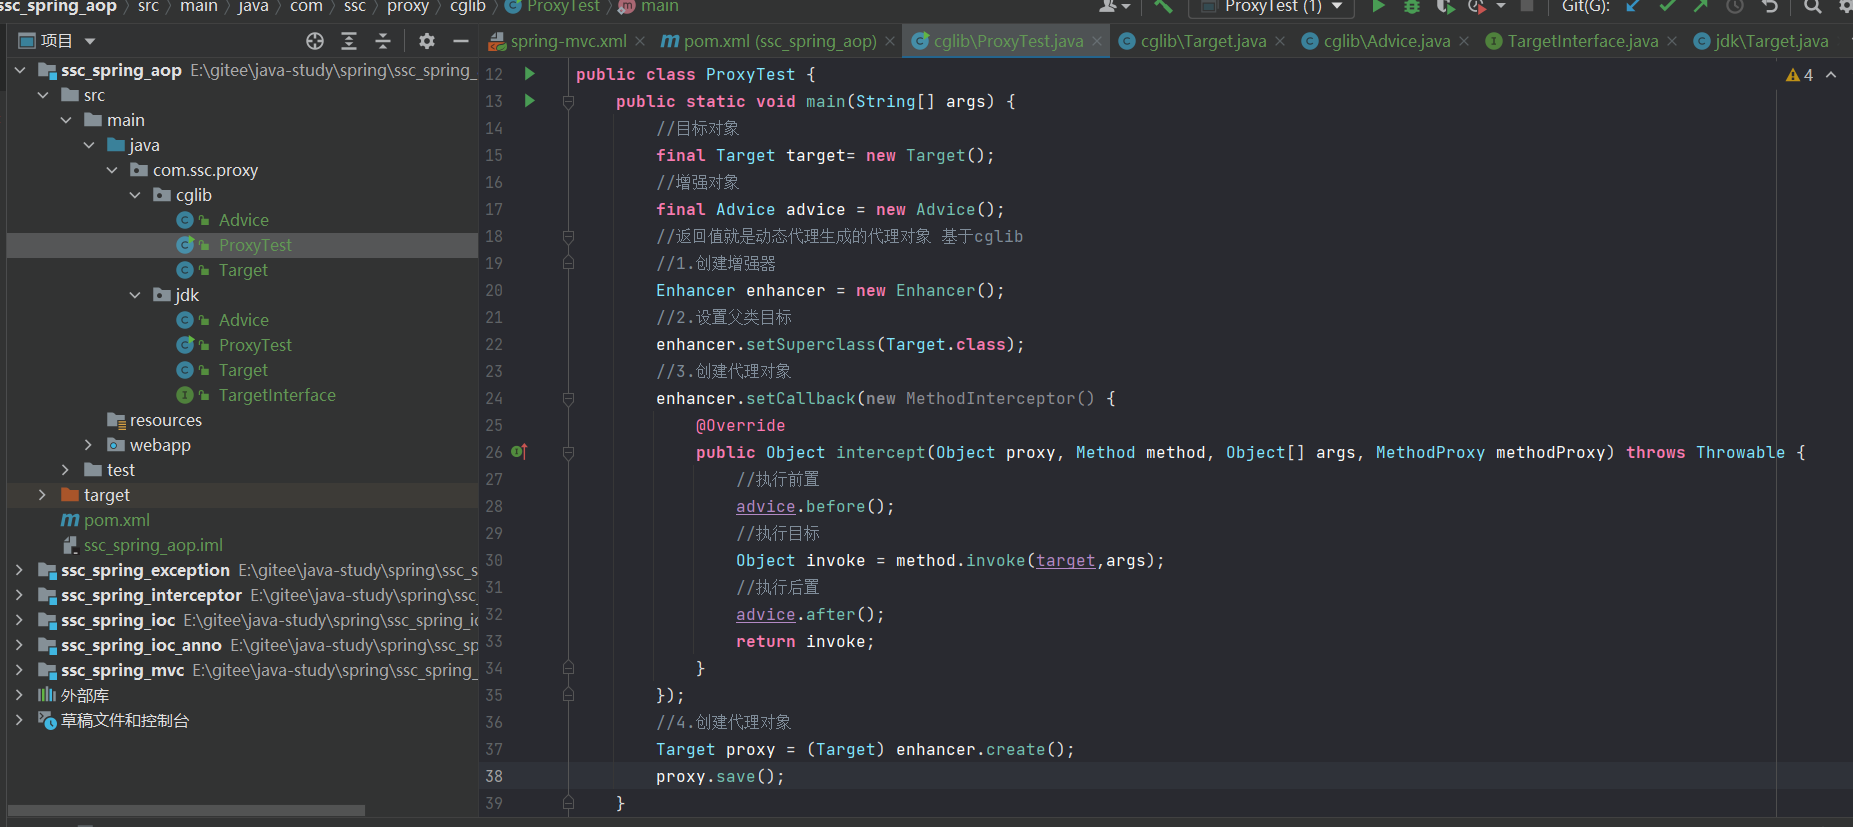The width and height of the screenshot is (1853, 827).
Task: Click the profiler run icon
Action: pyautogui.click(x=1476, y=6)
